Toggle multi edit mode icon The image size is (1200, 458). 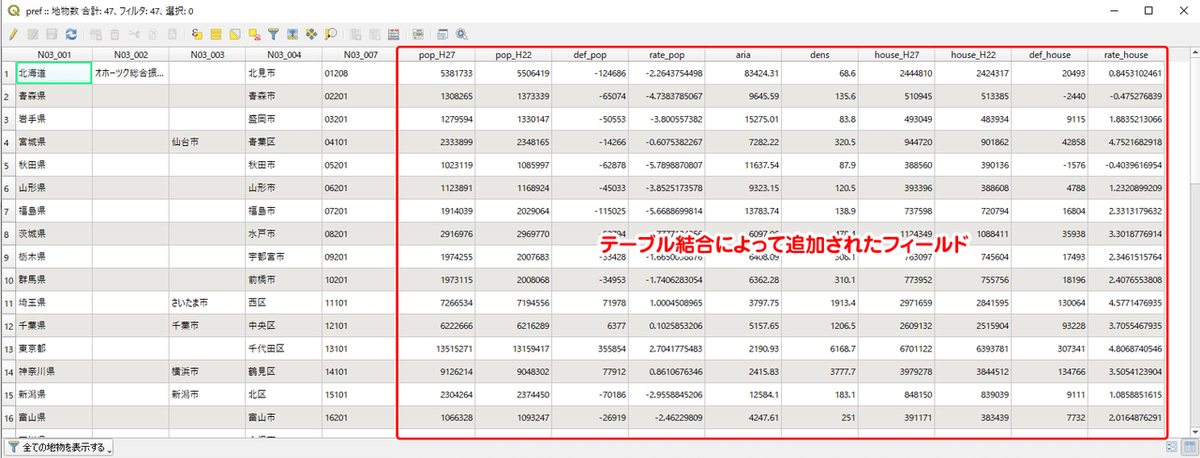[33, 34]
